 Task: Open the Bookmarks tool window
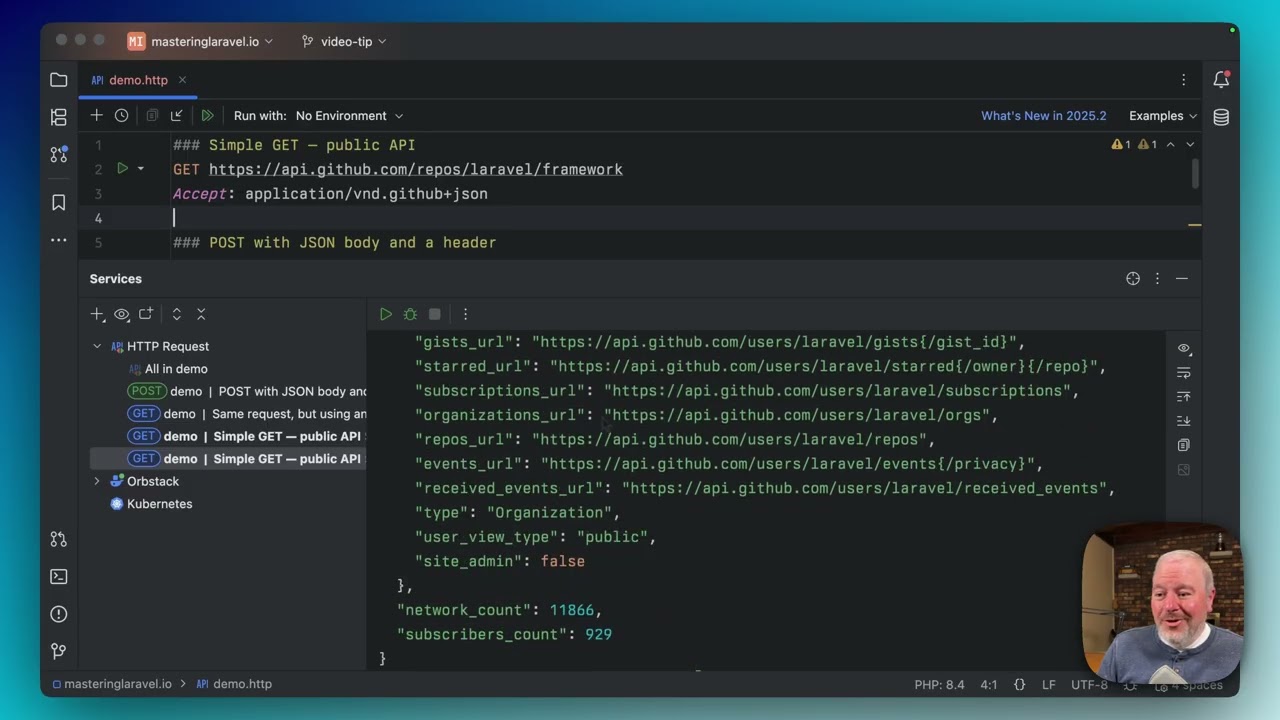59,203
